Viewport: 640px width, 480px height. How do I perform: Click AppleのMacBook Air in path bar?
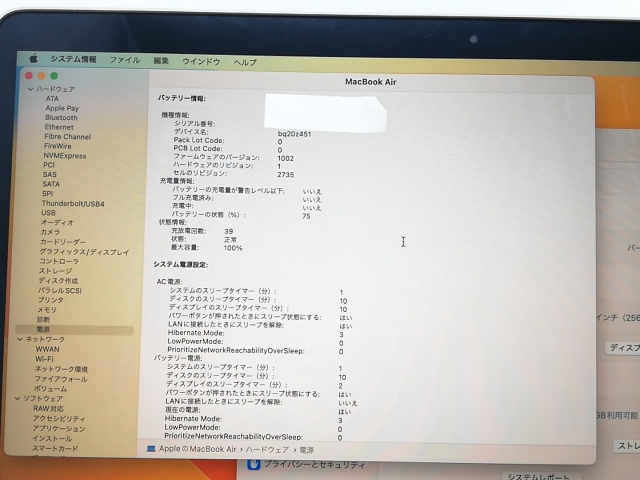pos(198,449)
